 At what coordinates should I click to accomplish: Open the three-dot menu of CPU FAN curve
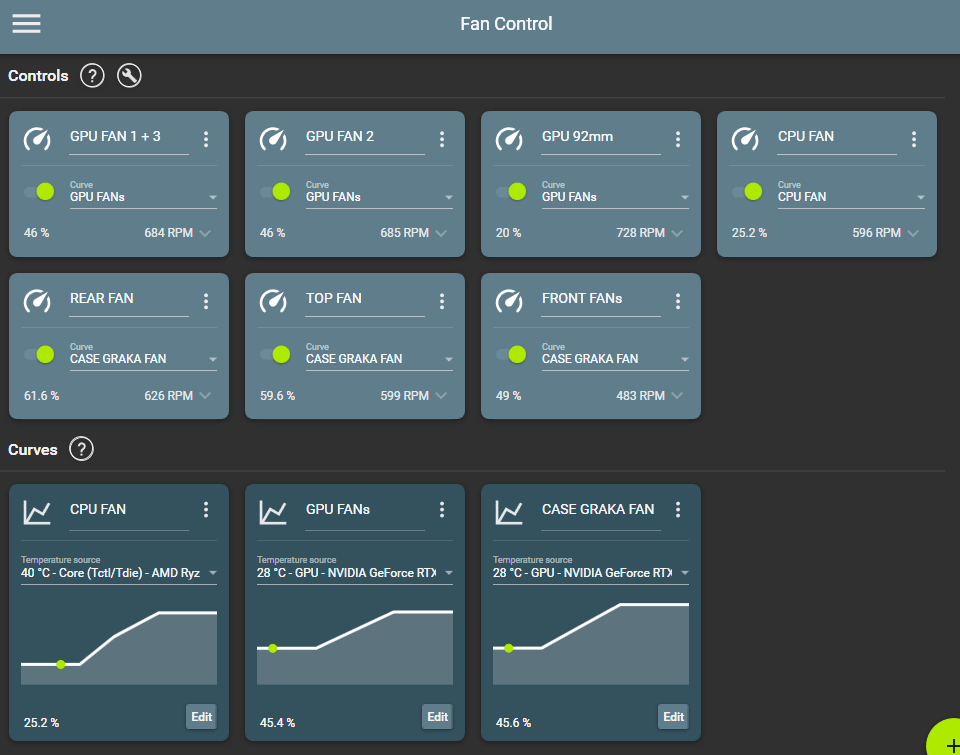pos(206,509)
